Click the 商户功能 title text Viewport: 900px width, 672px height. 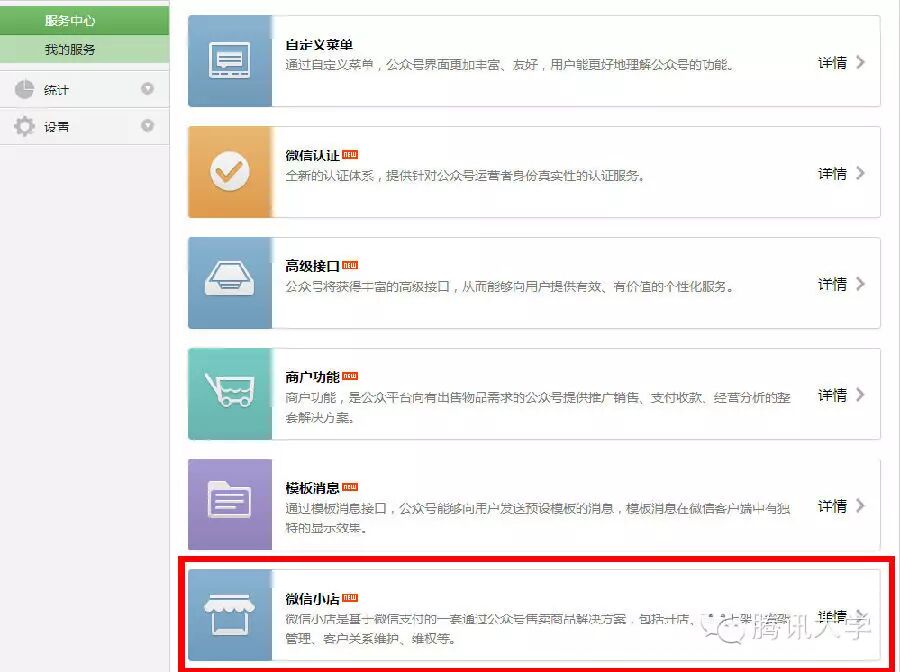(313, 377)
